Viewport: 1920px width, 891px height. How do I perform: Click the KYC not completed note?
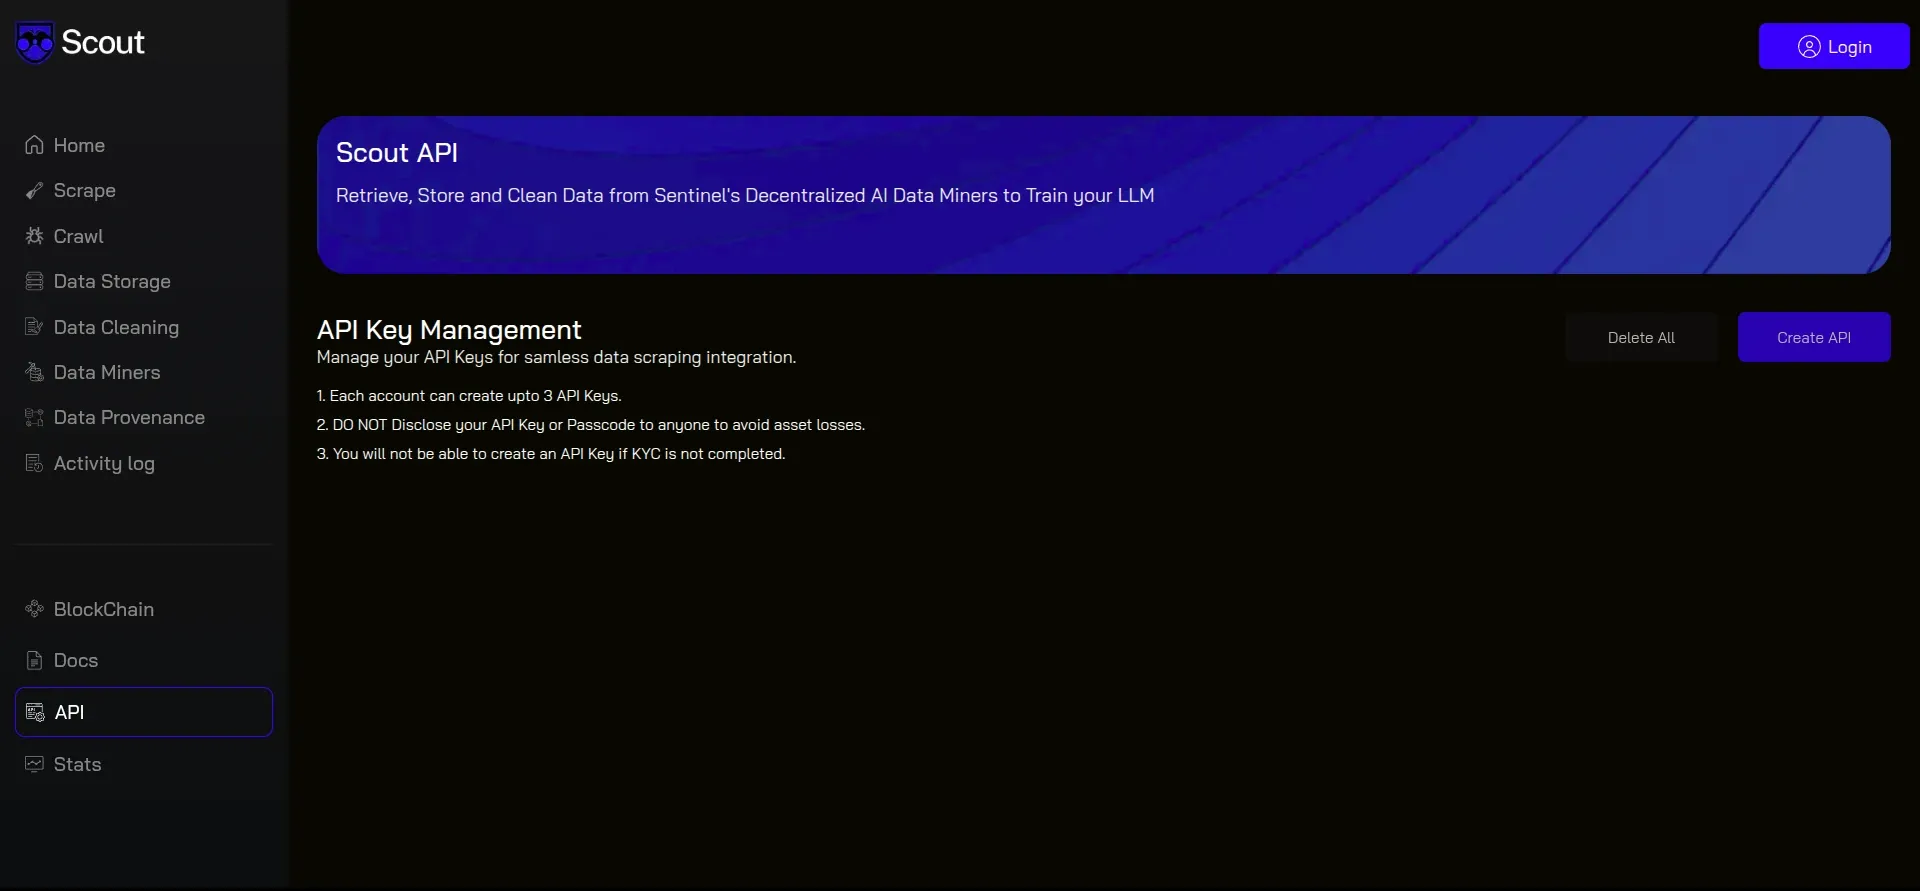click(x=551, y=454)
